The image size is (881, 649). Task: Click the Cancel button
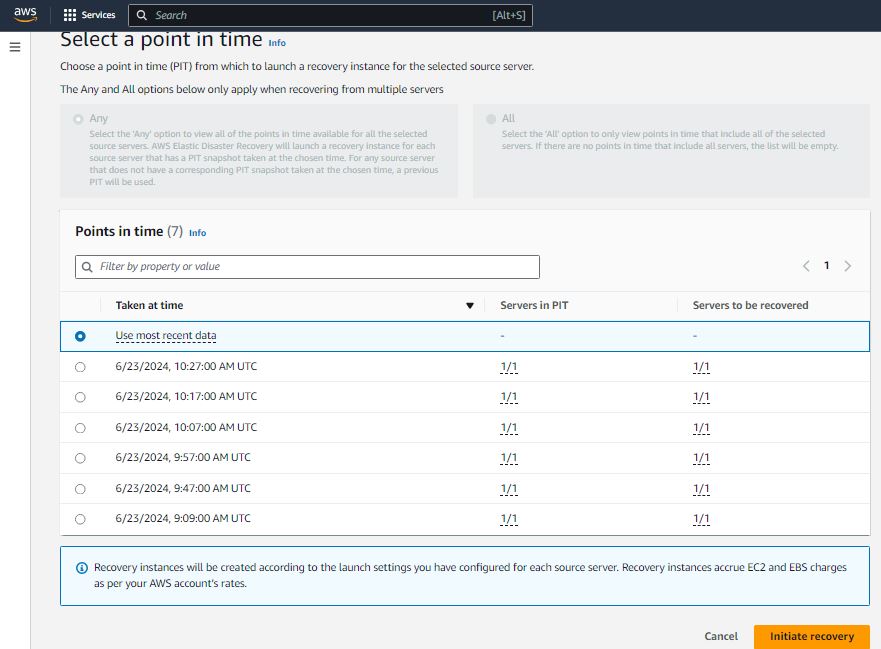point(721,636)
